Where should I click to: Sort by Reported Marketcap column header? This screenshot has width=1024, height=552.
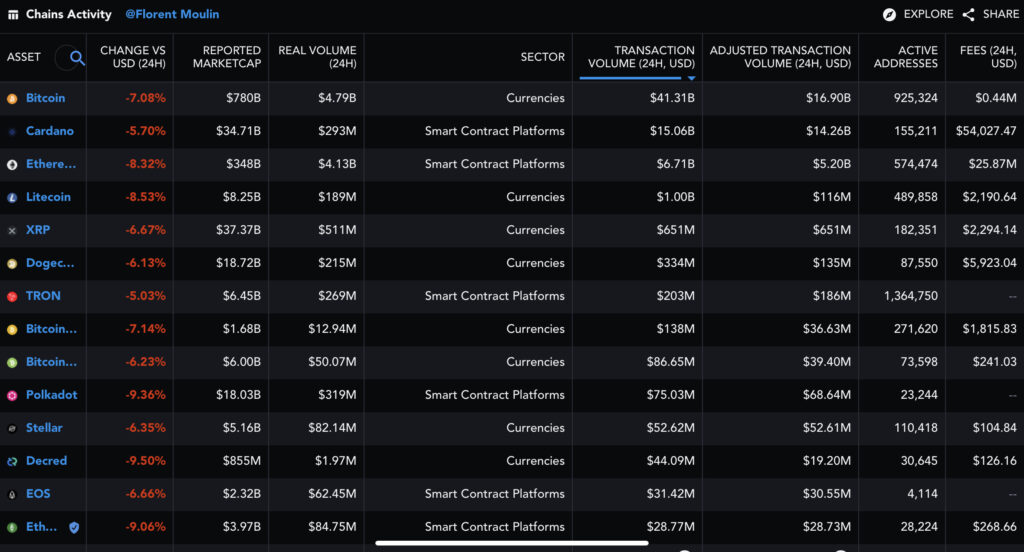click(x=231, y=57)
